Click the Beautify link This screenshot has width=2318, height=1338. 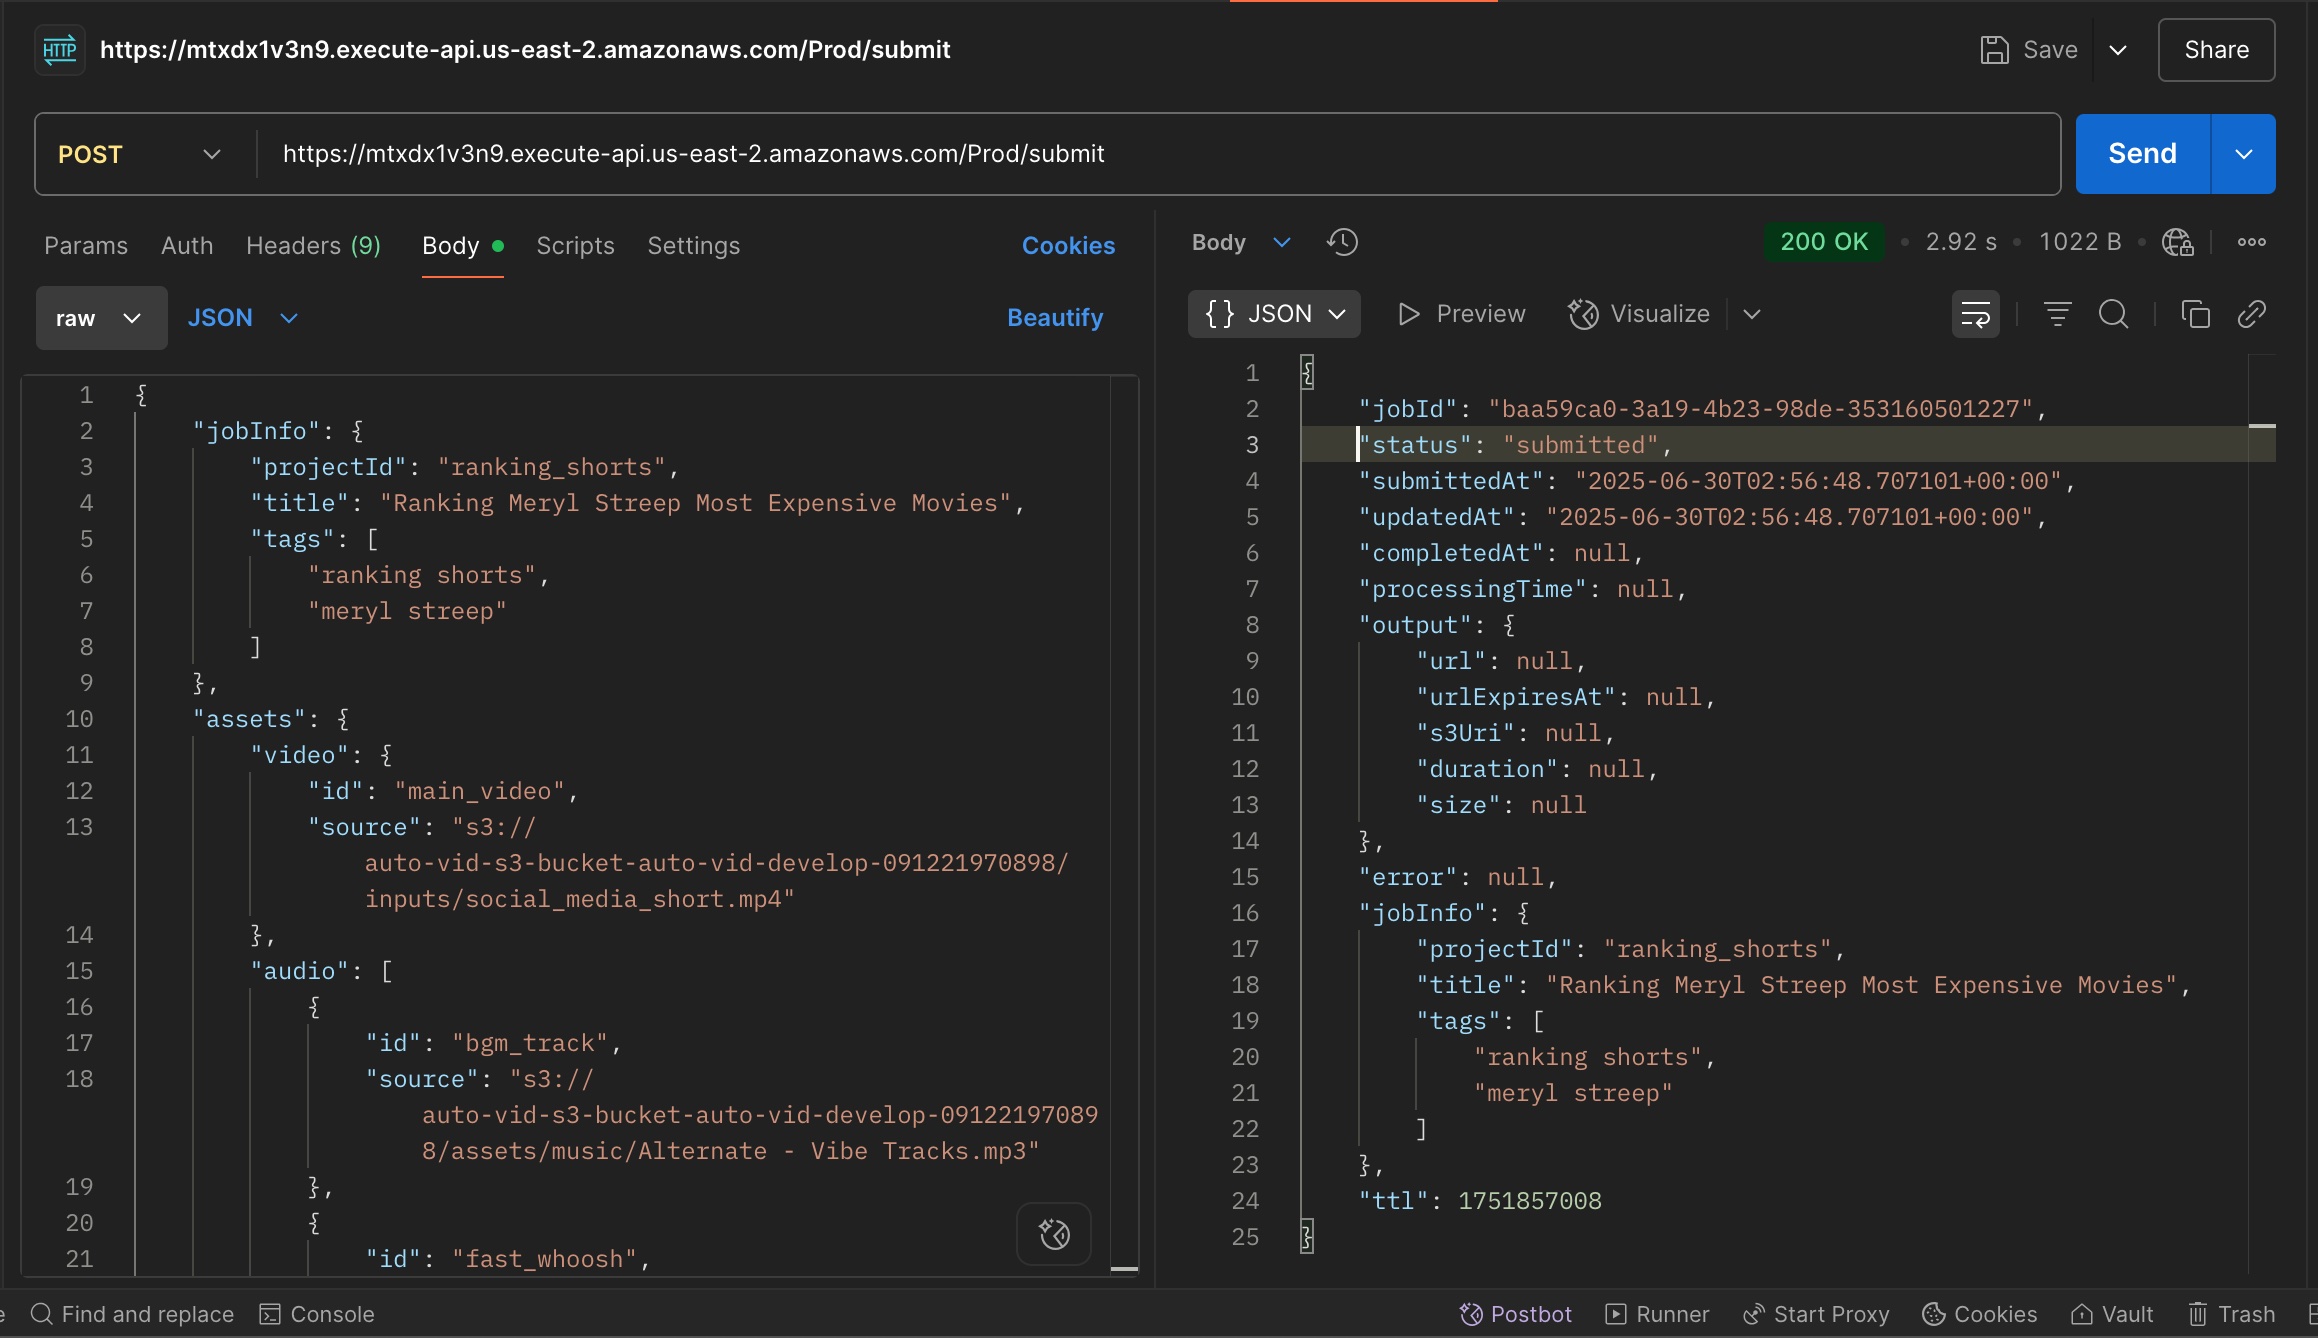coord(1054,318)
